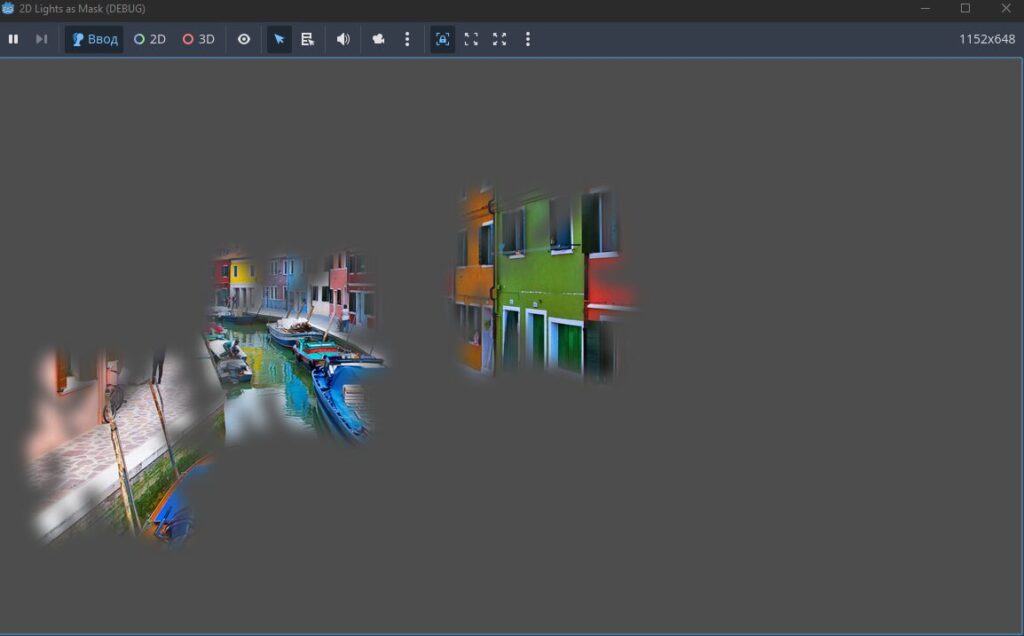Image resolution: width=1024 pixels, height=636 pixels.
Task: Switch to 3D selection mode
Action: (x=199, y=39)
